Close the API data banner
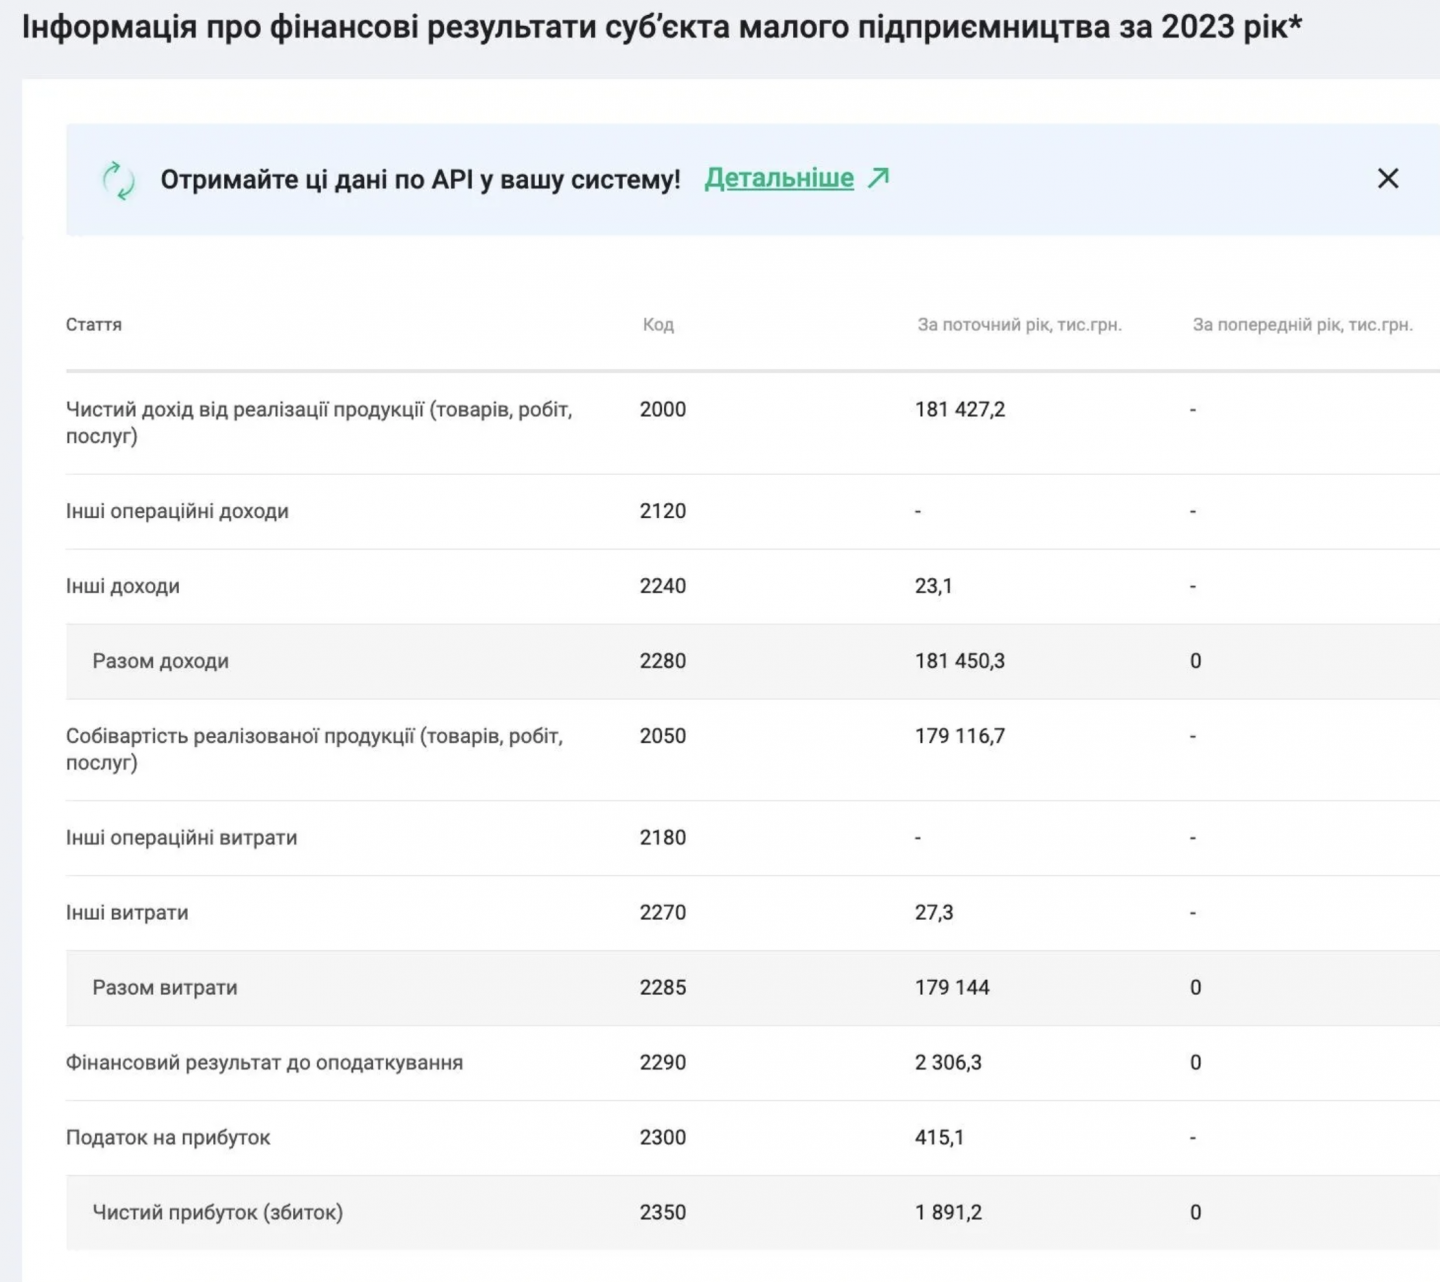Image resolution: width=1440 pixels, height=1282 pixels. click(1387, 179)
